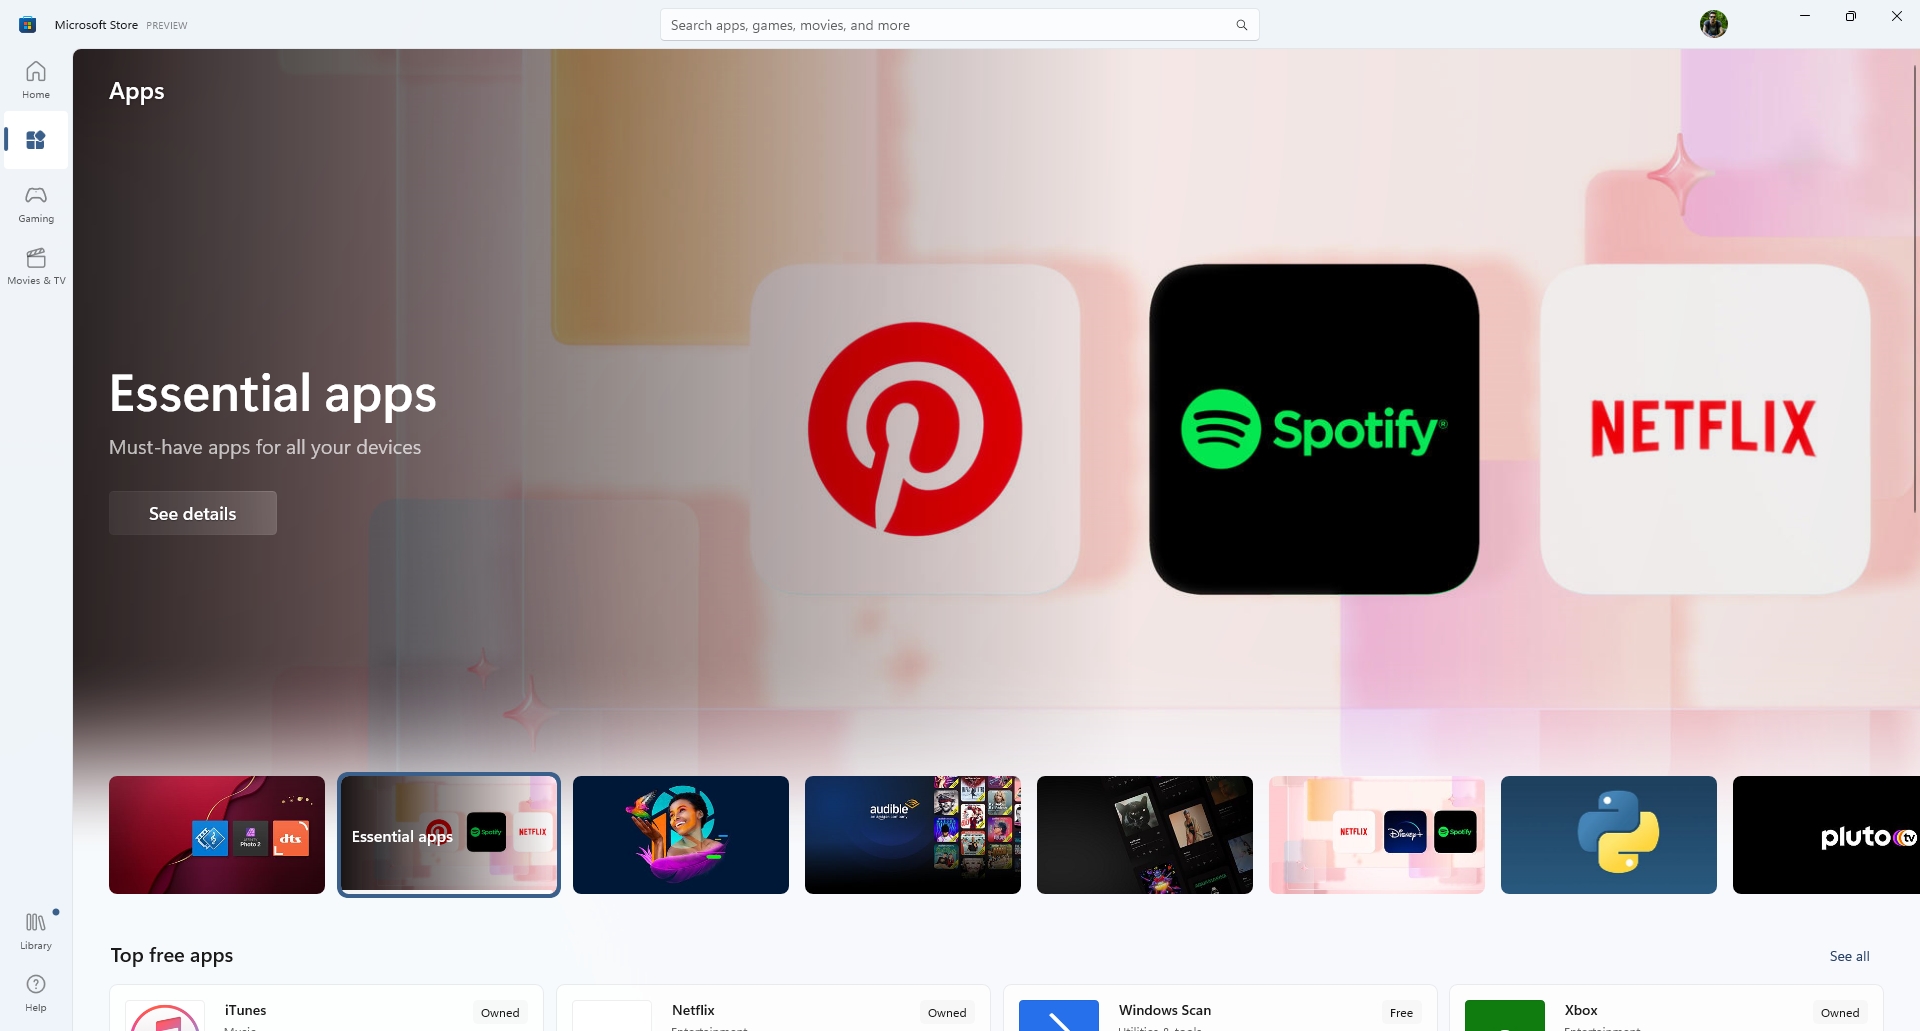Select the Essential apps carousel thumbnail

(449, 835)
